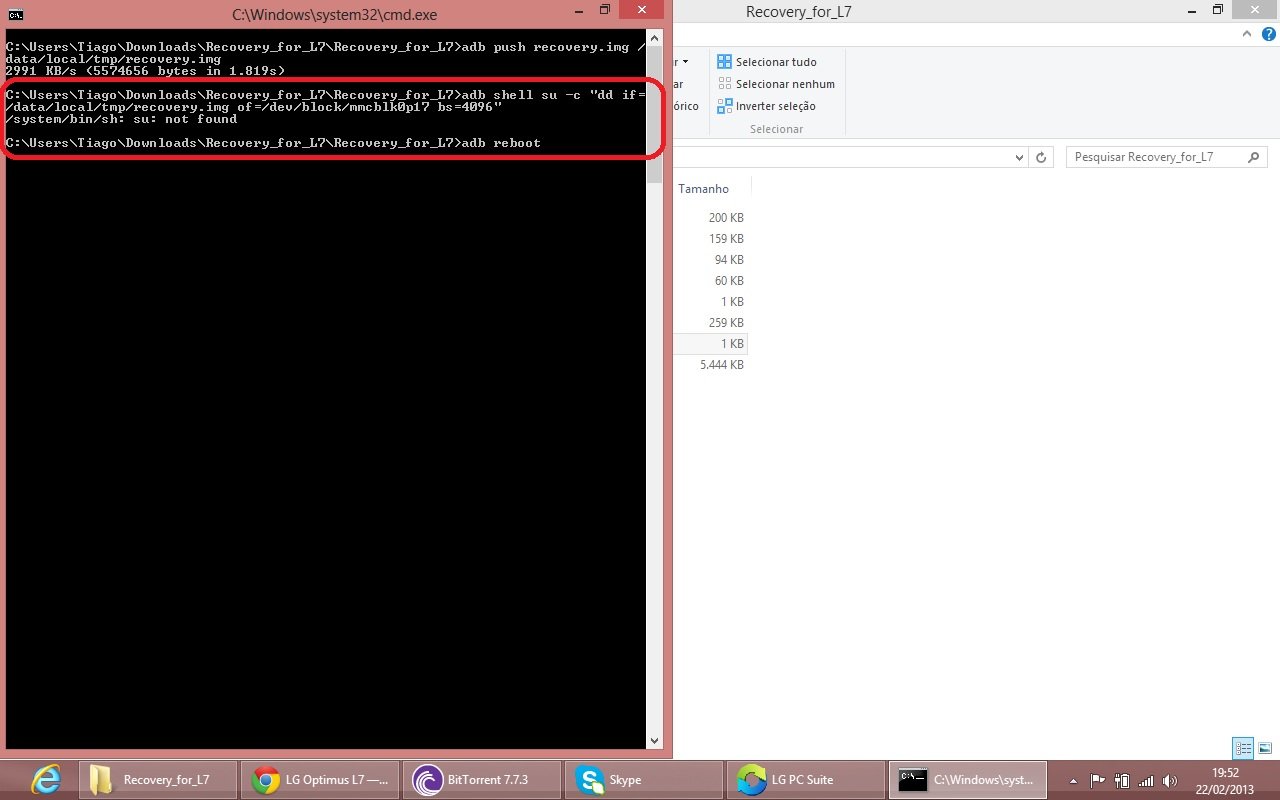Open LG PC Suite from taskbar

(x=806, y=779)
